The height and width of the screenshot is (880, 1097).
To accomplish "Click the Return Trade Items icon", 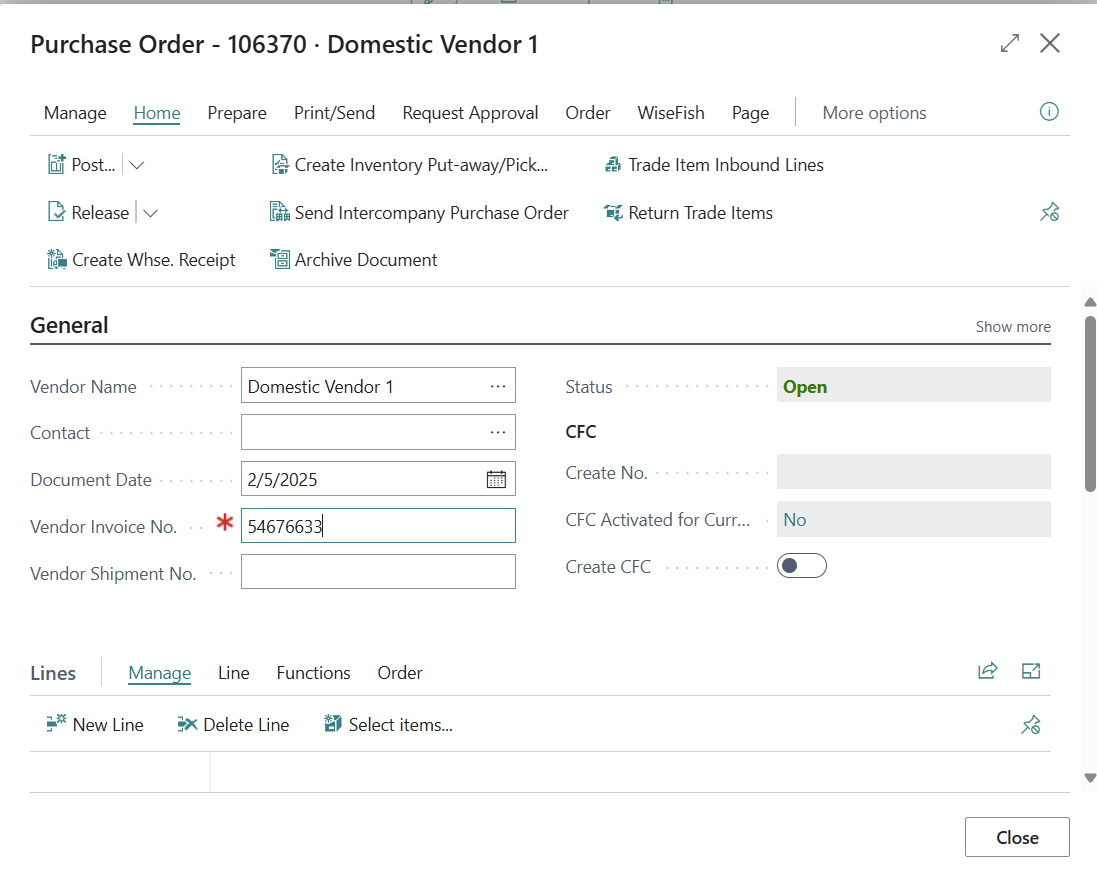I will [613, 213].
